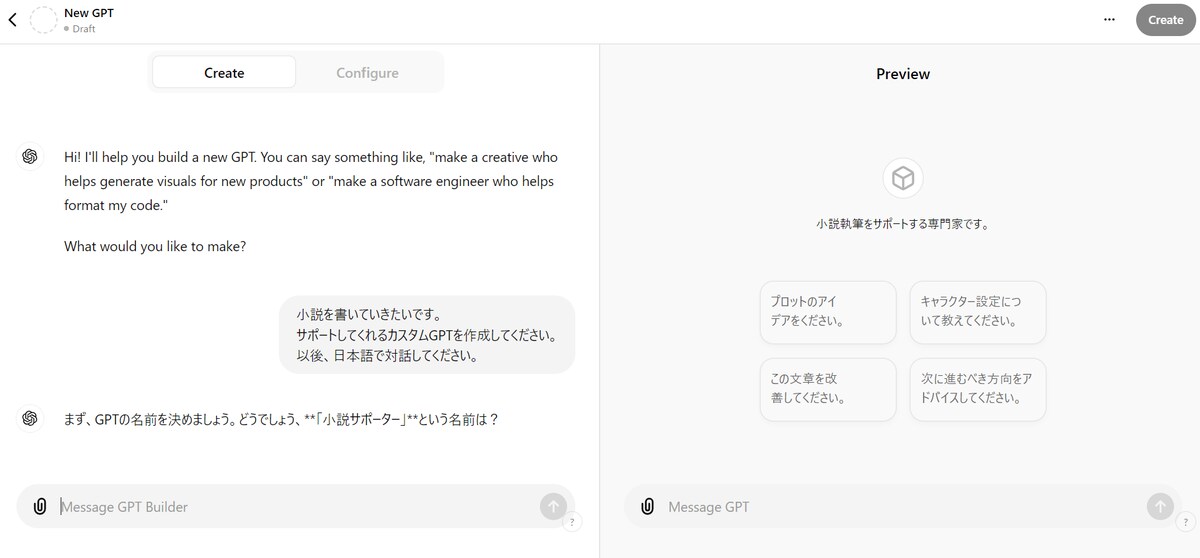1200x558 pixels.
Task: Open the three-dot more options menu
Action: coord(1109,19)
